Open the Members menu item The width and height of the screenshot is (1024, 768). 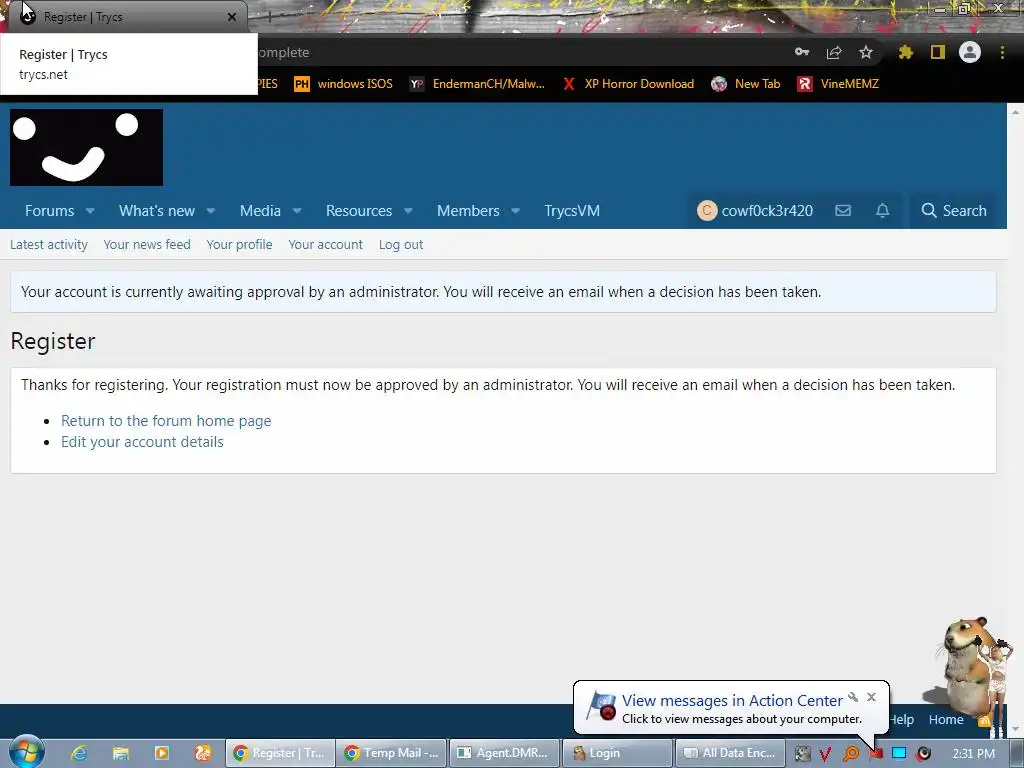coord(468,211)
